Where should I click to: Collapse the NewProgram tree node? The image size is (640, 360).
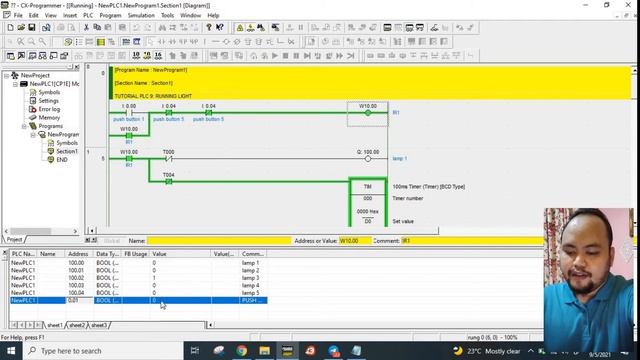[33, 135]
